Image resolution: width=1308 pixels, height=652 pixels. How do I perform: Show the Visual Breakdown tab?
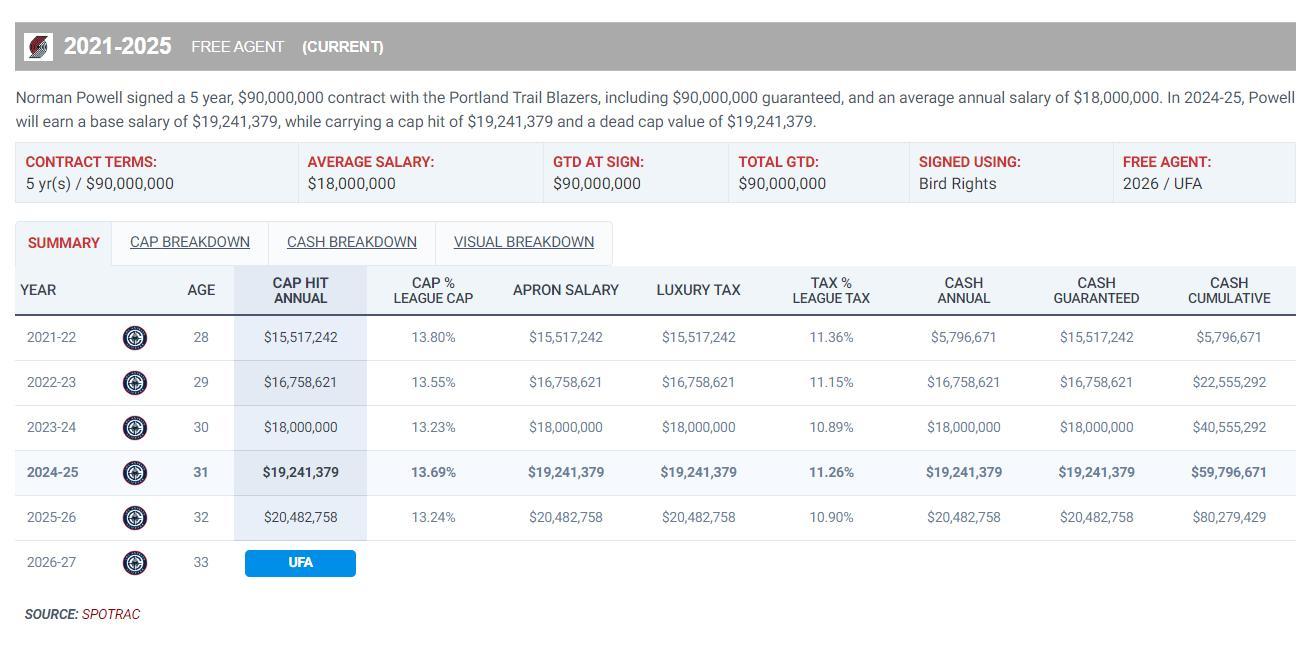(524, 242)
